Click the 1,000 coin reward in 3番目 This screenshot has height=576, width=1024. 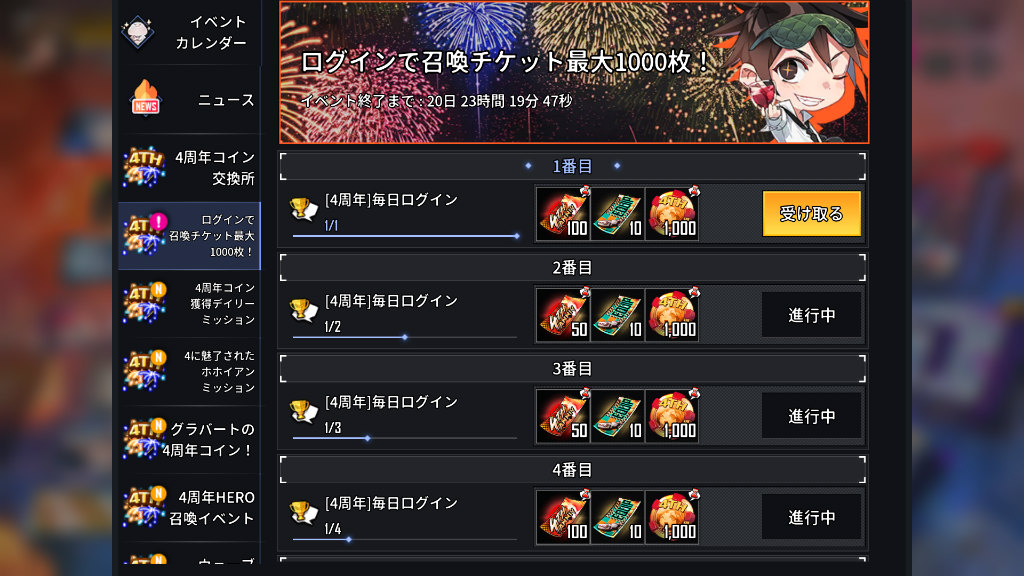click(x=671, y=416)
